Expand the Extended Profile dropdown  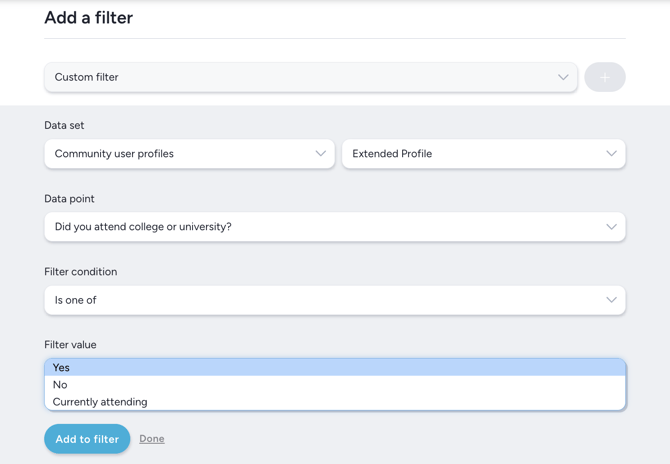tap(483, 154)
